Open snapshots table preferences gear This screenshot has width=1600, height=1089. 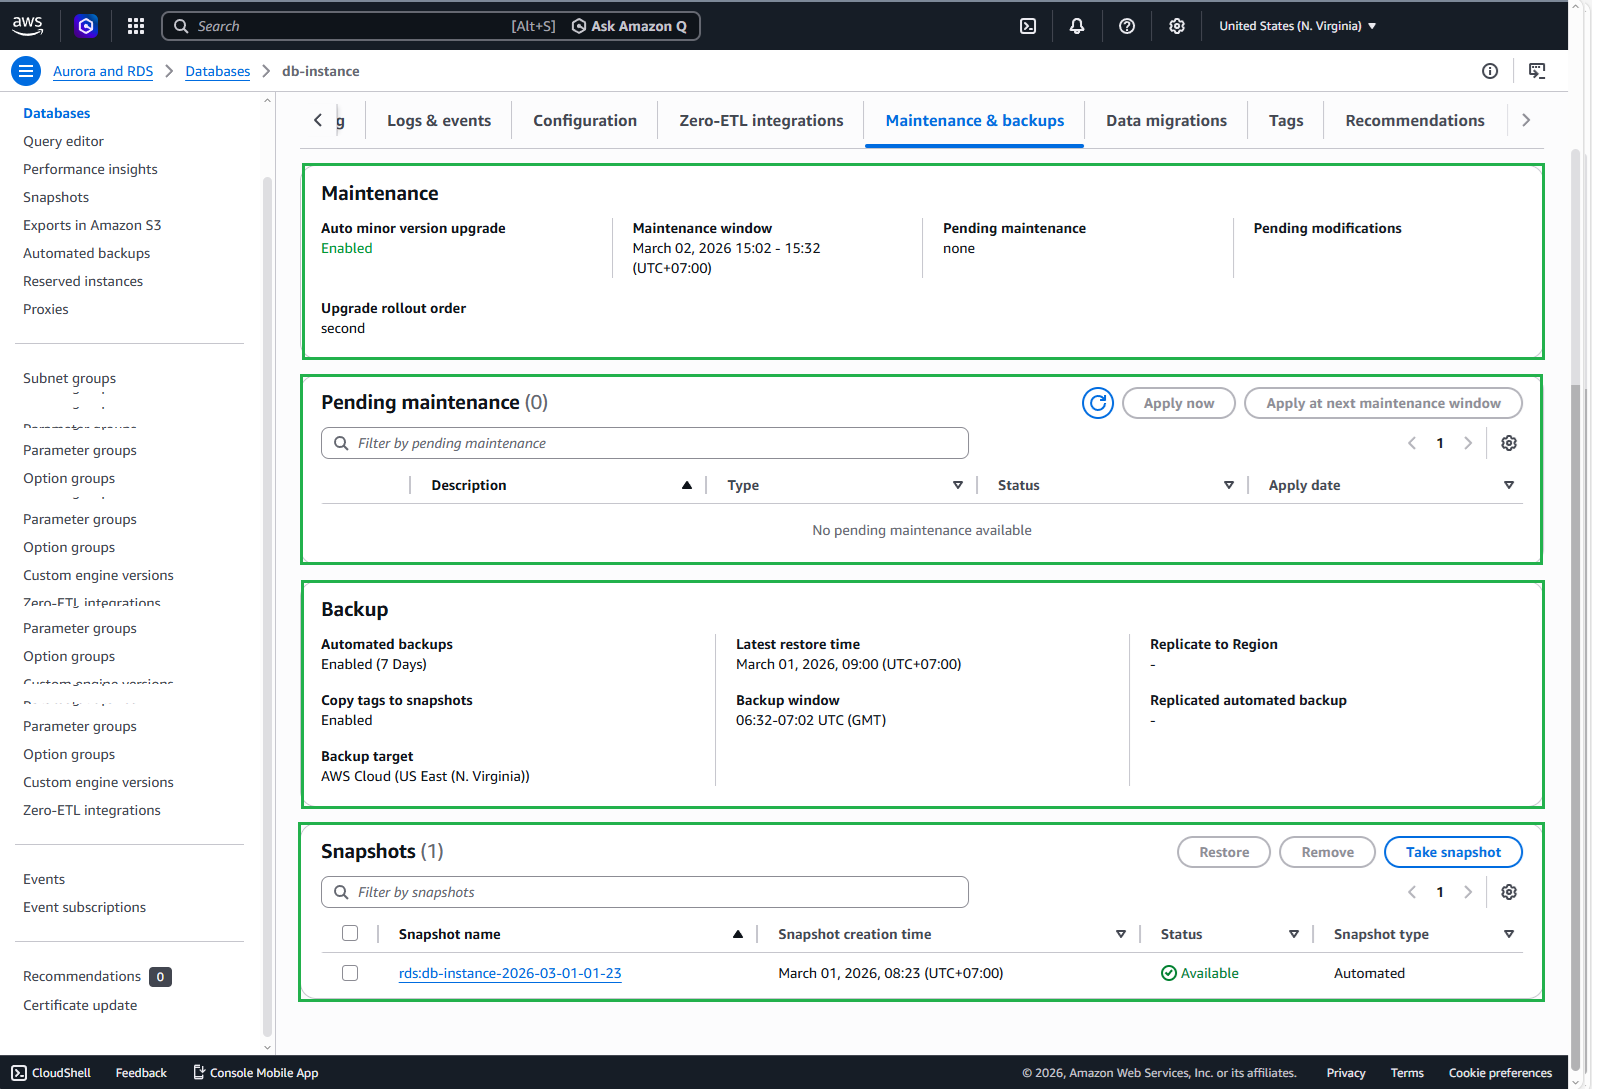point(1509,892)
